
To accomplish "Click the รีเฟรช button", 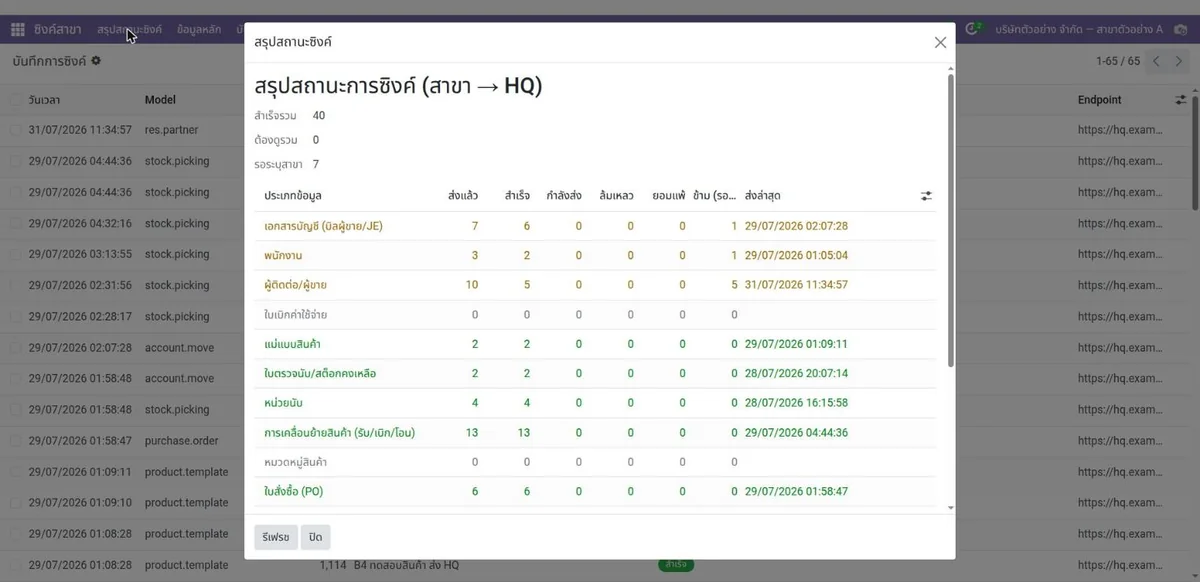I will click(x=276, y=537).
